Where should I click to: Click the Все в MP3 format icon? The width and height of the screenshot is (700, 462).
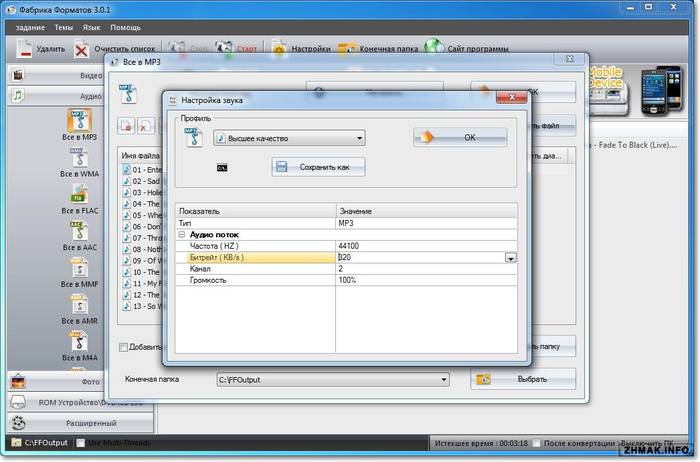coord(78,124)
